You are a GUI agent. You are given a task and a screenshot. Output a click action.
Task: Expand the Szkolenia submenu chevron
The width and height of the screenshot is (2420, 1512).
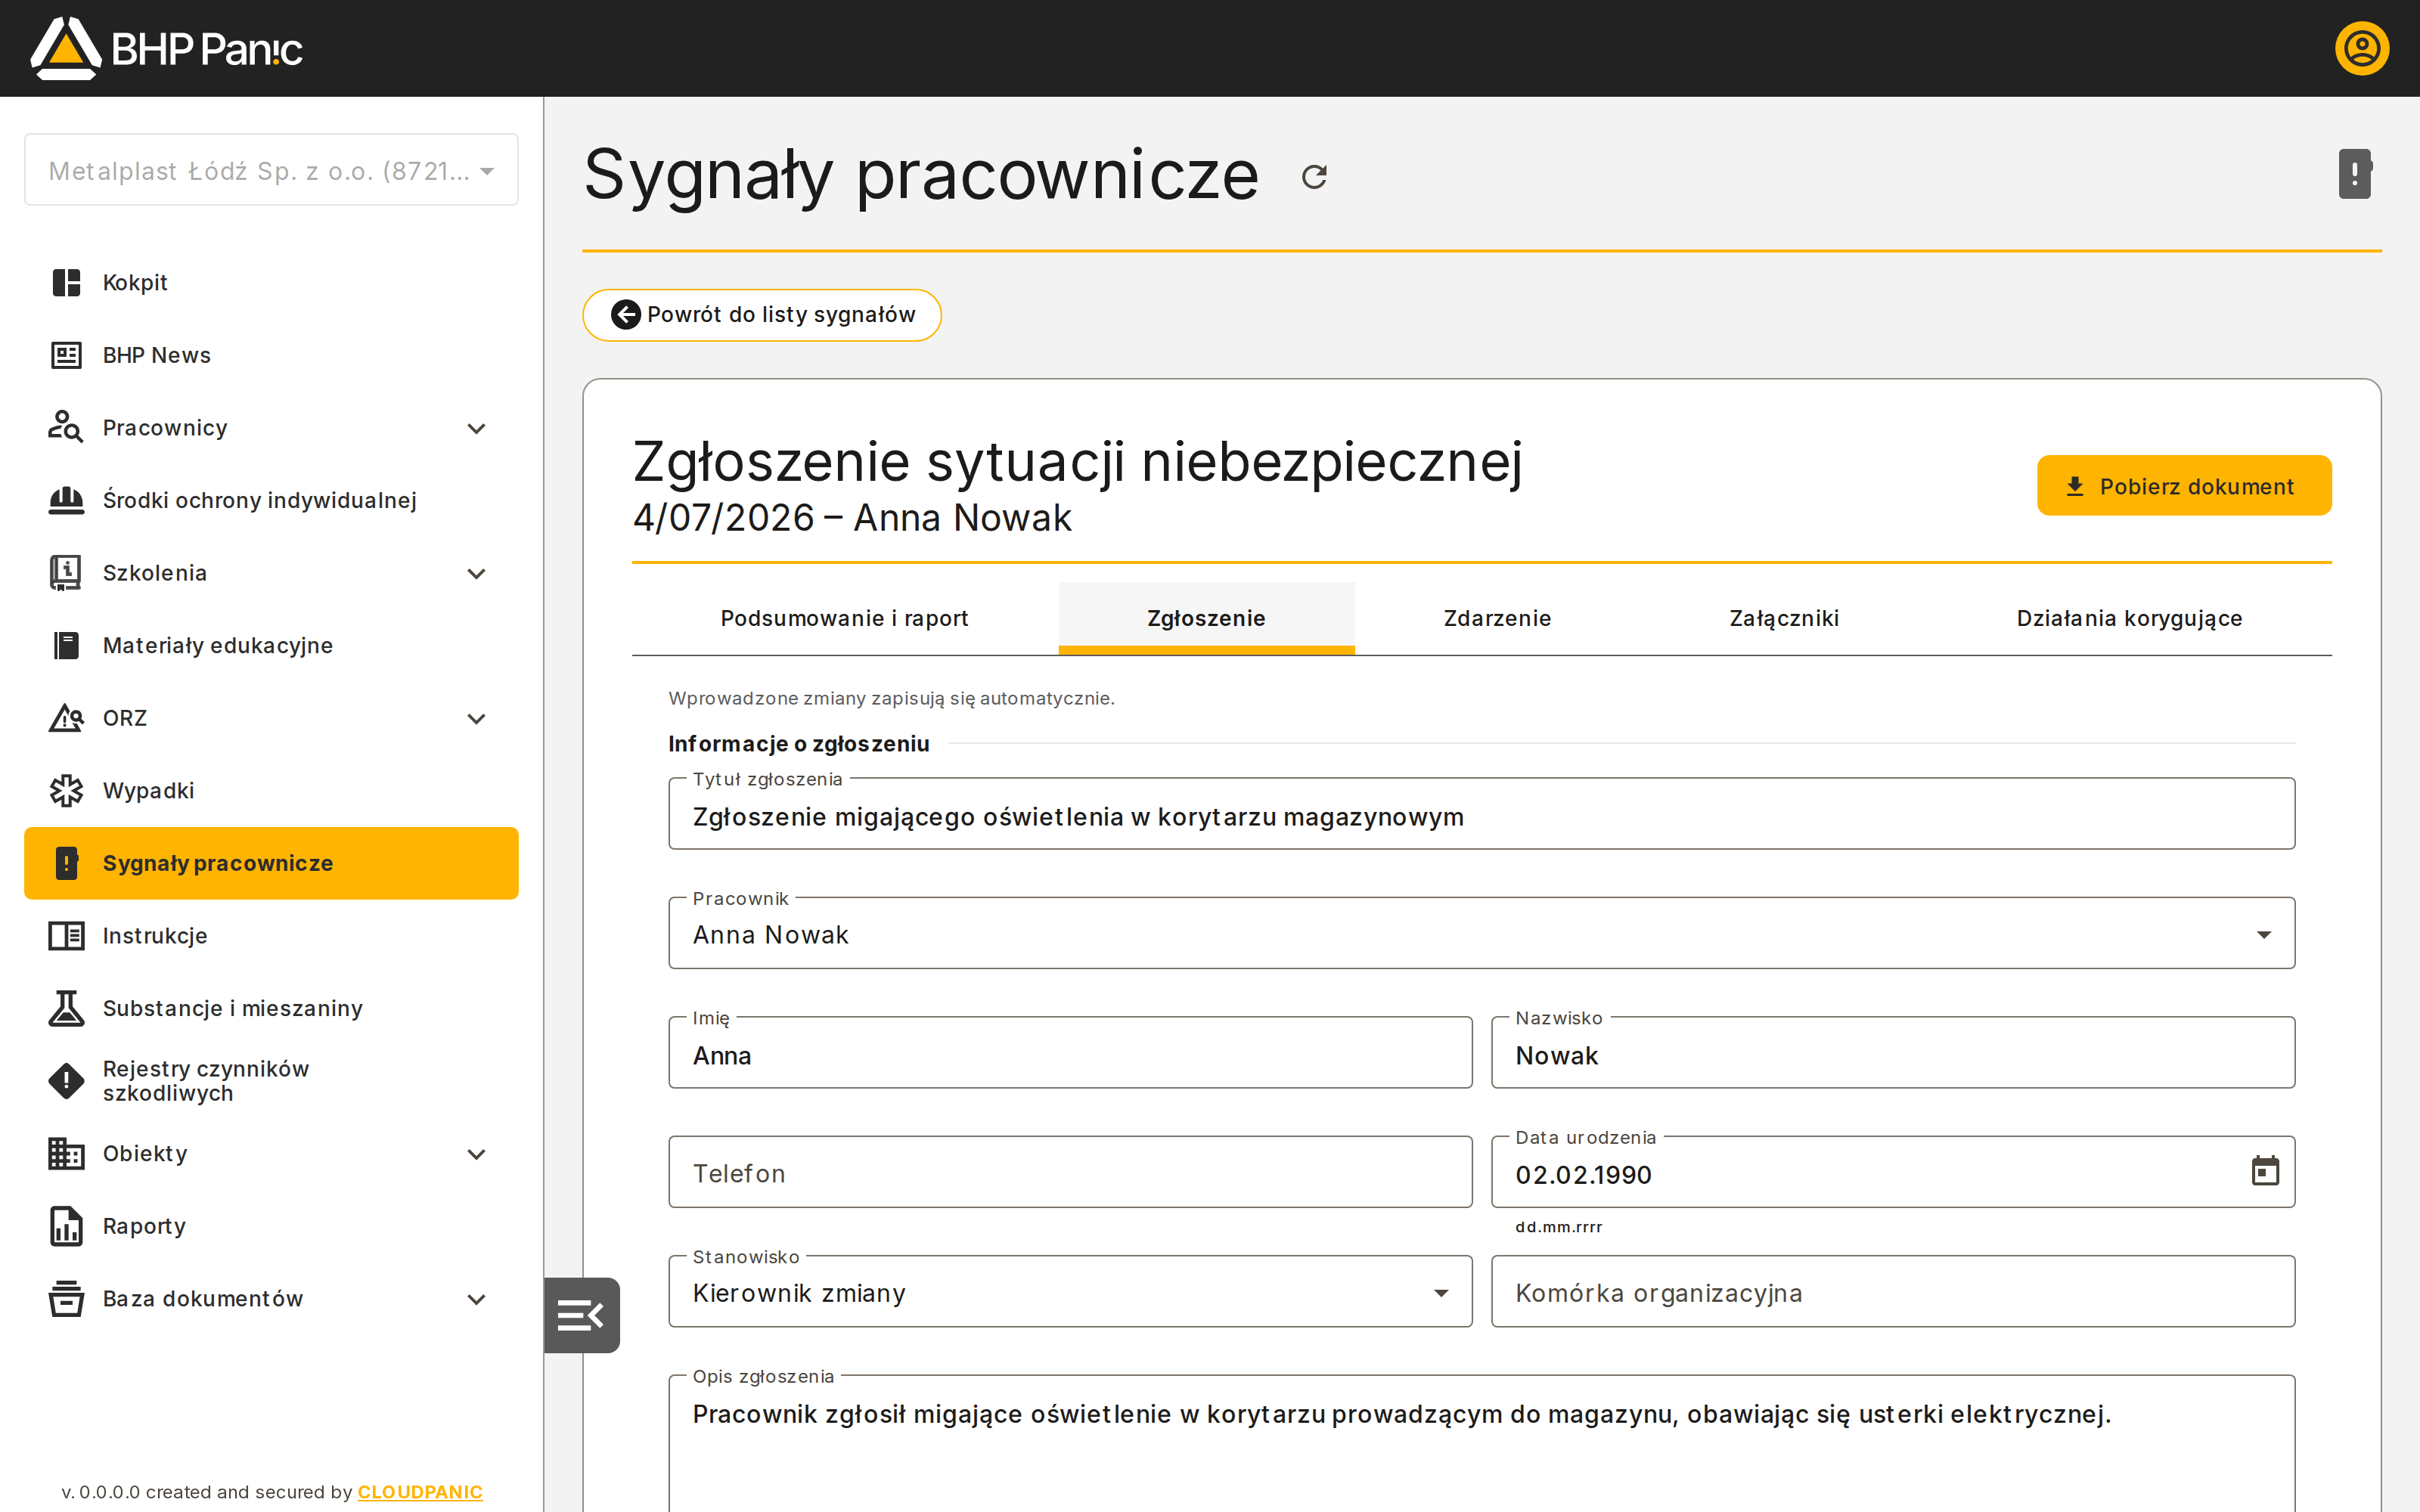pyautogui.click(x=477, y=573)
